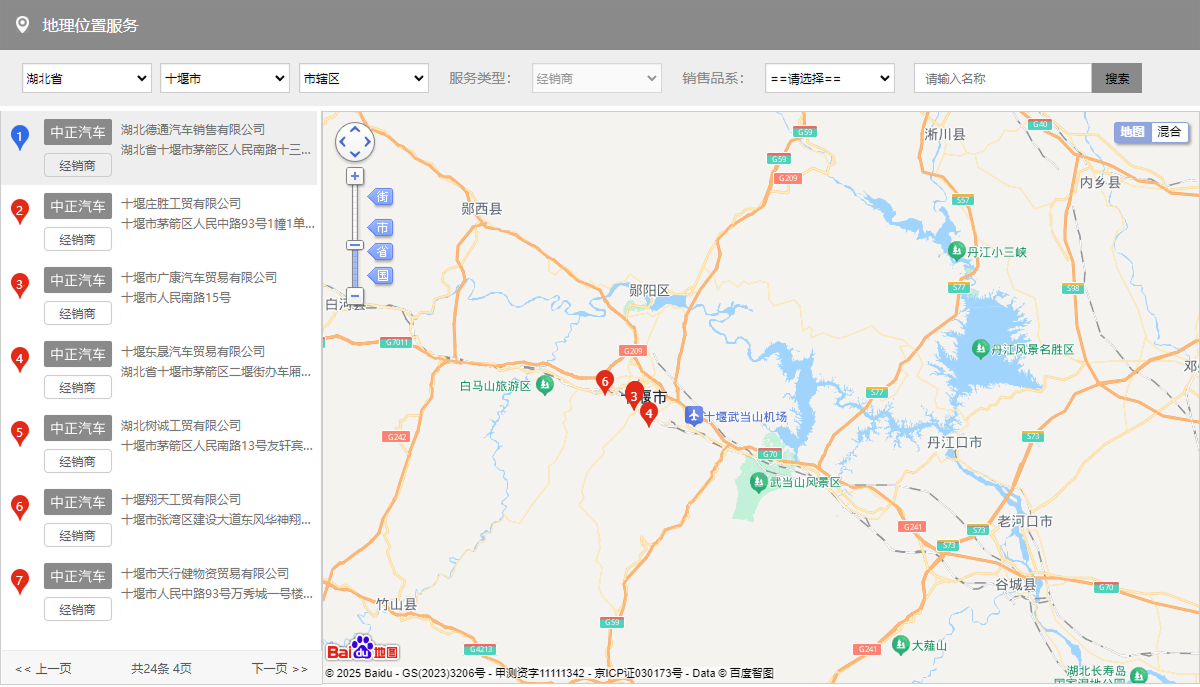Click the map zoom slider handle
The width and height of the screenshot is (1200, 687).
tap(355, 245)
